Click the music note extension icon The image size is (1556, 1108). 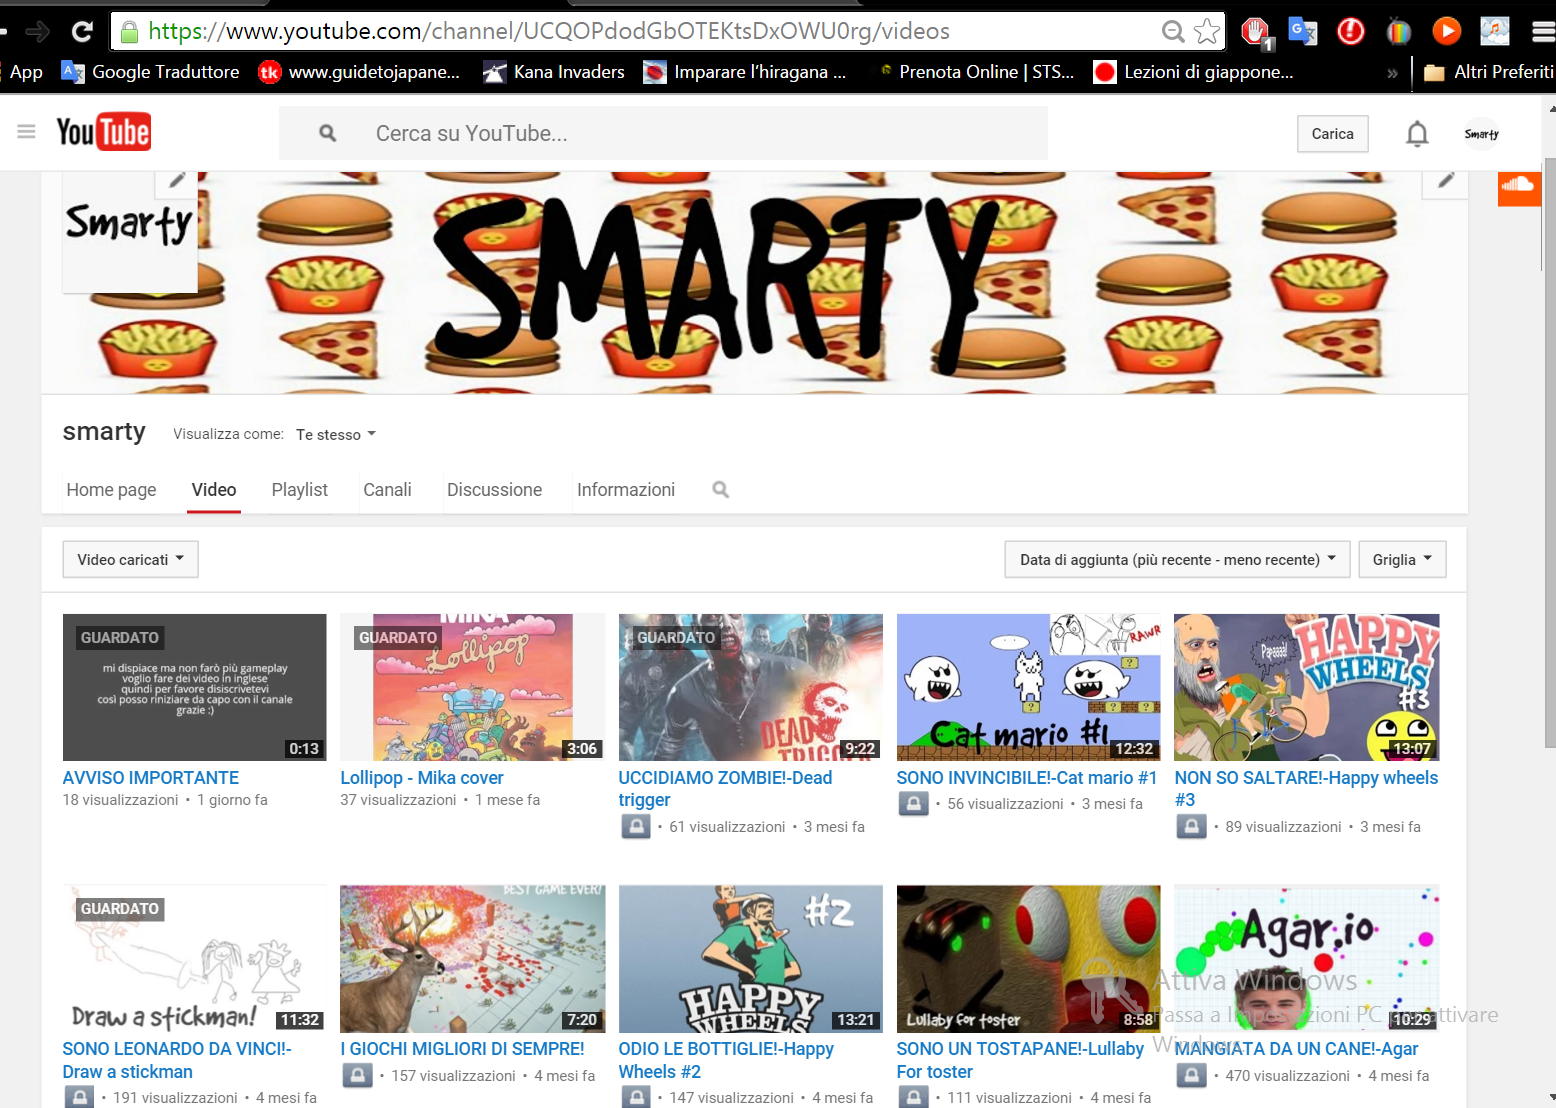1494,32
